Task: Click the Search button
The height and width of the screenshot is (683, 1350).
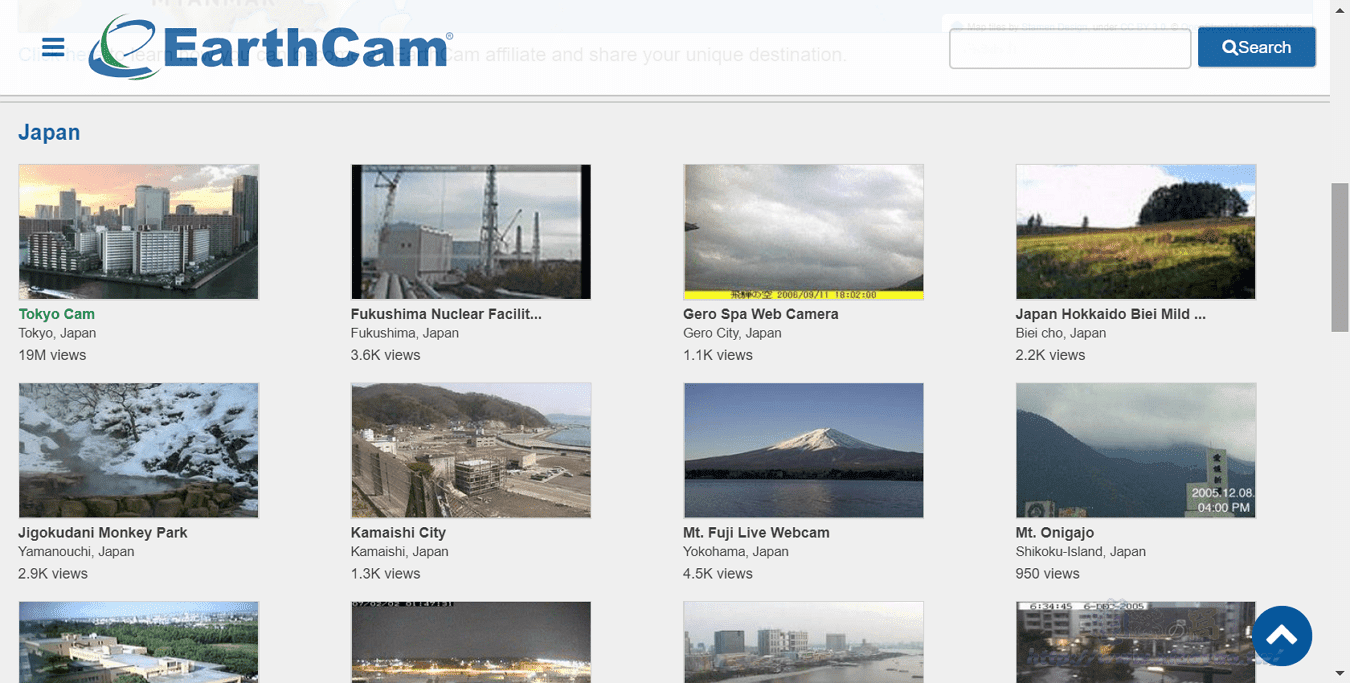Action: point(1256,47)
